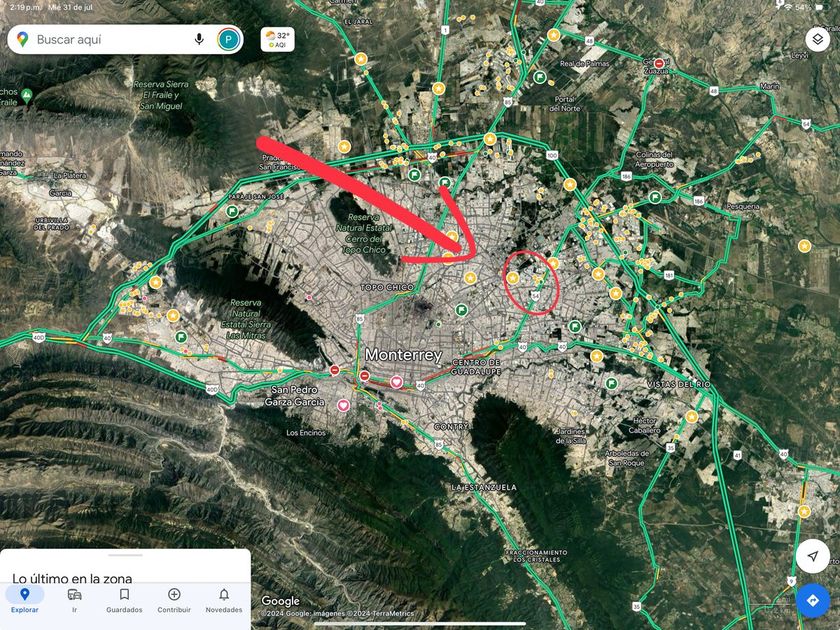Expand the Lo último en la zona panel handle

coord(125,556)
